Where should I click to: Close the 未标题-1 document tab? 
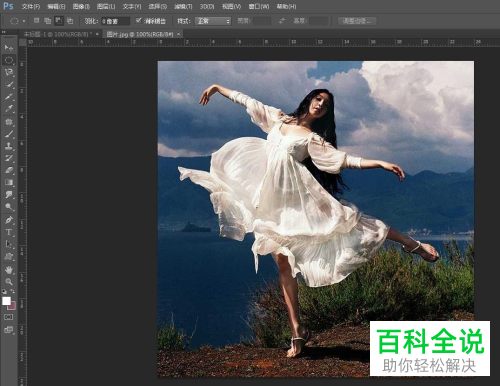pos(97,34)
